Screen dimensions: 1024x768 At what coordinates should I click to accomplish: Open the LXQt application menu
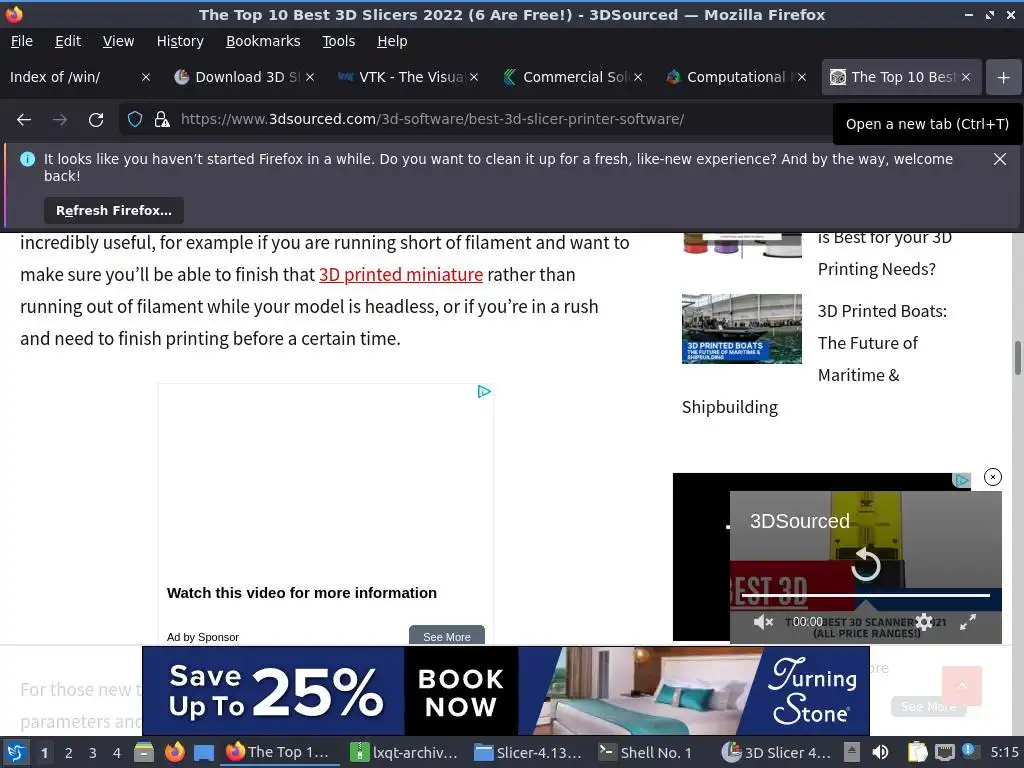pyautogui.click(x=16, y=753)
